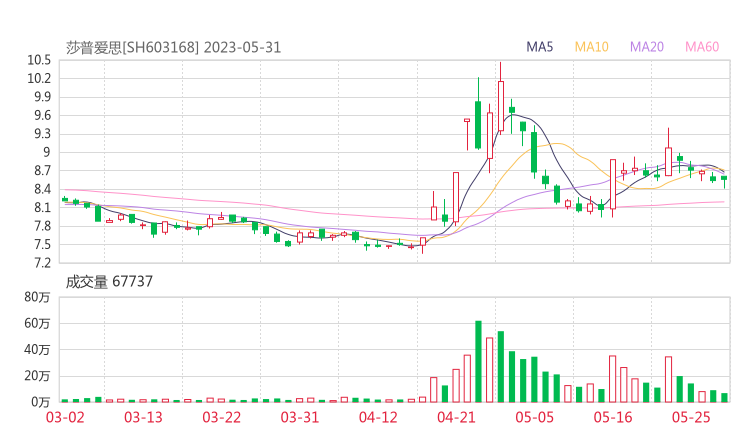Viewport: 740px width, 440px height.
Task: Click the date 2023-05-31 in header
Action: pos(244,47)
